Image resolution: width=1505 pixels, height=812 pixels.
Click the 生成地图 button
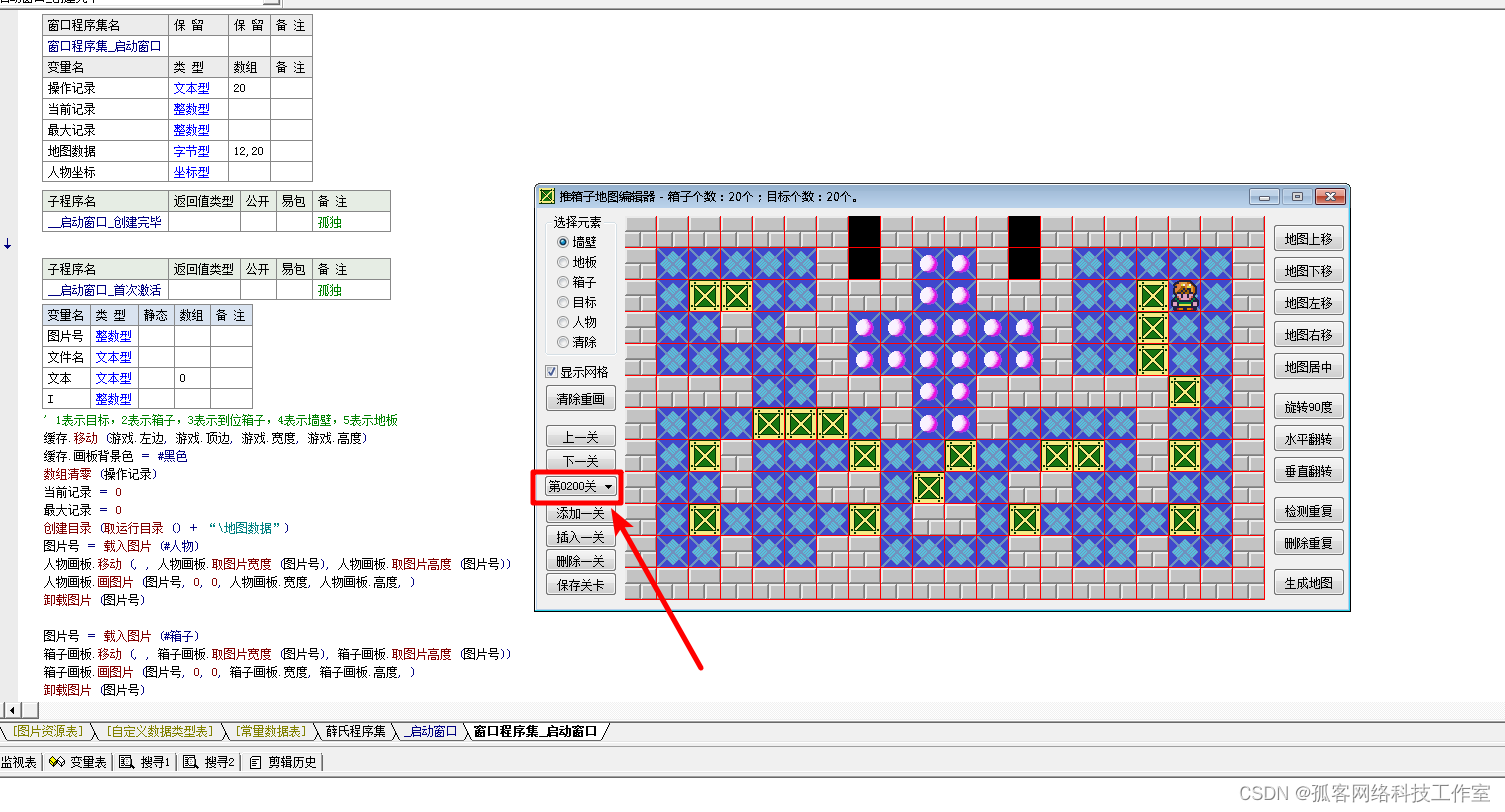click(1309, 583)
